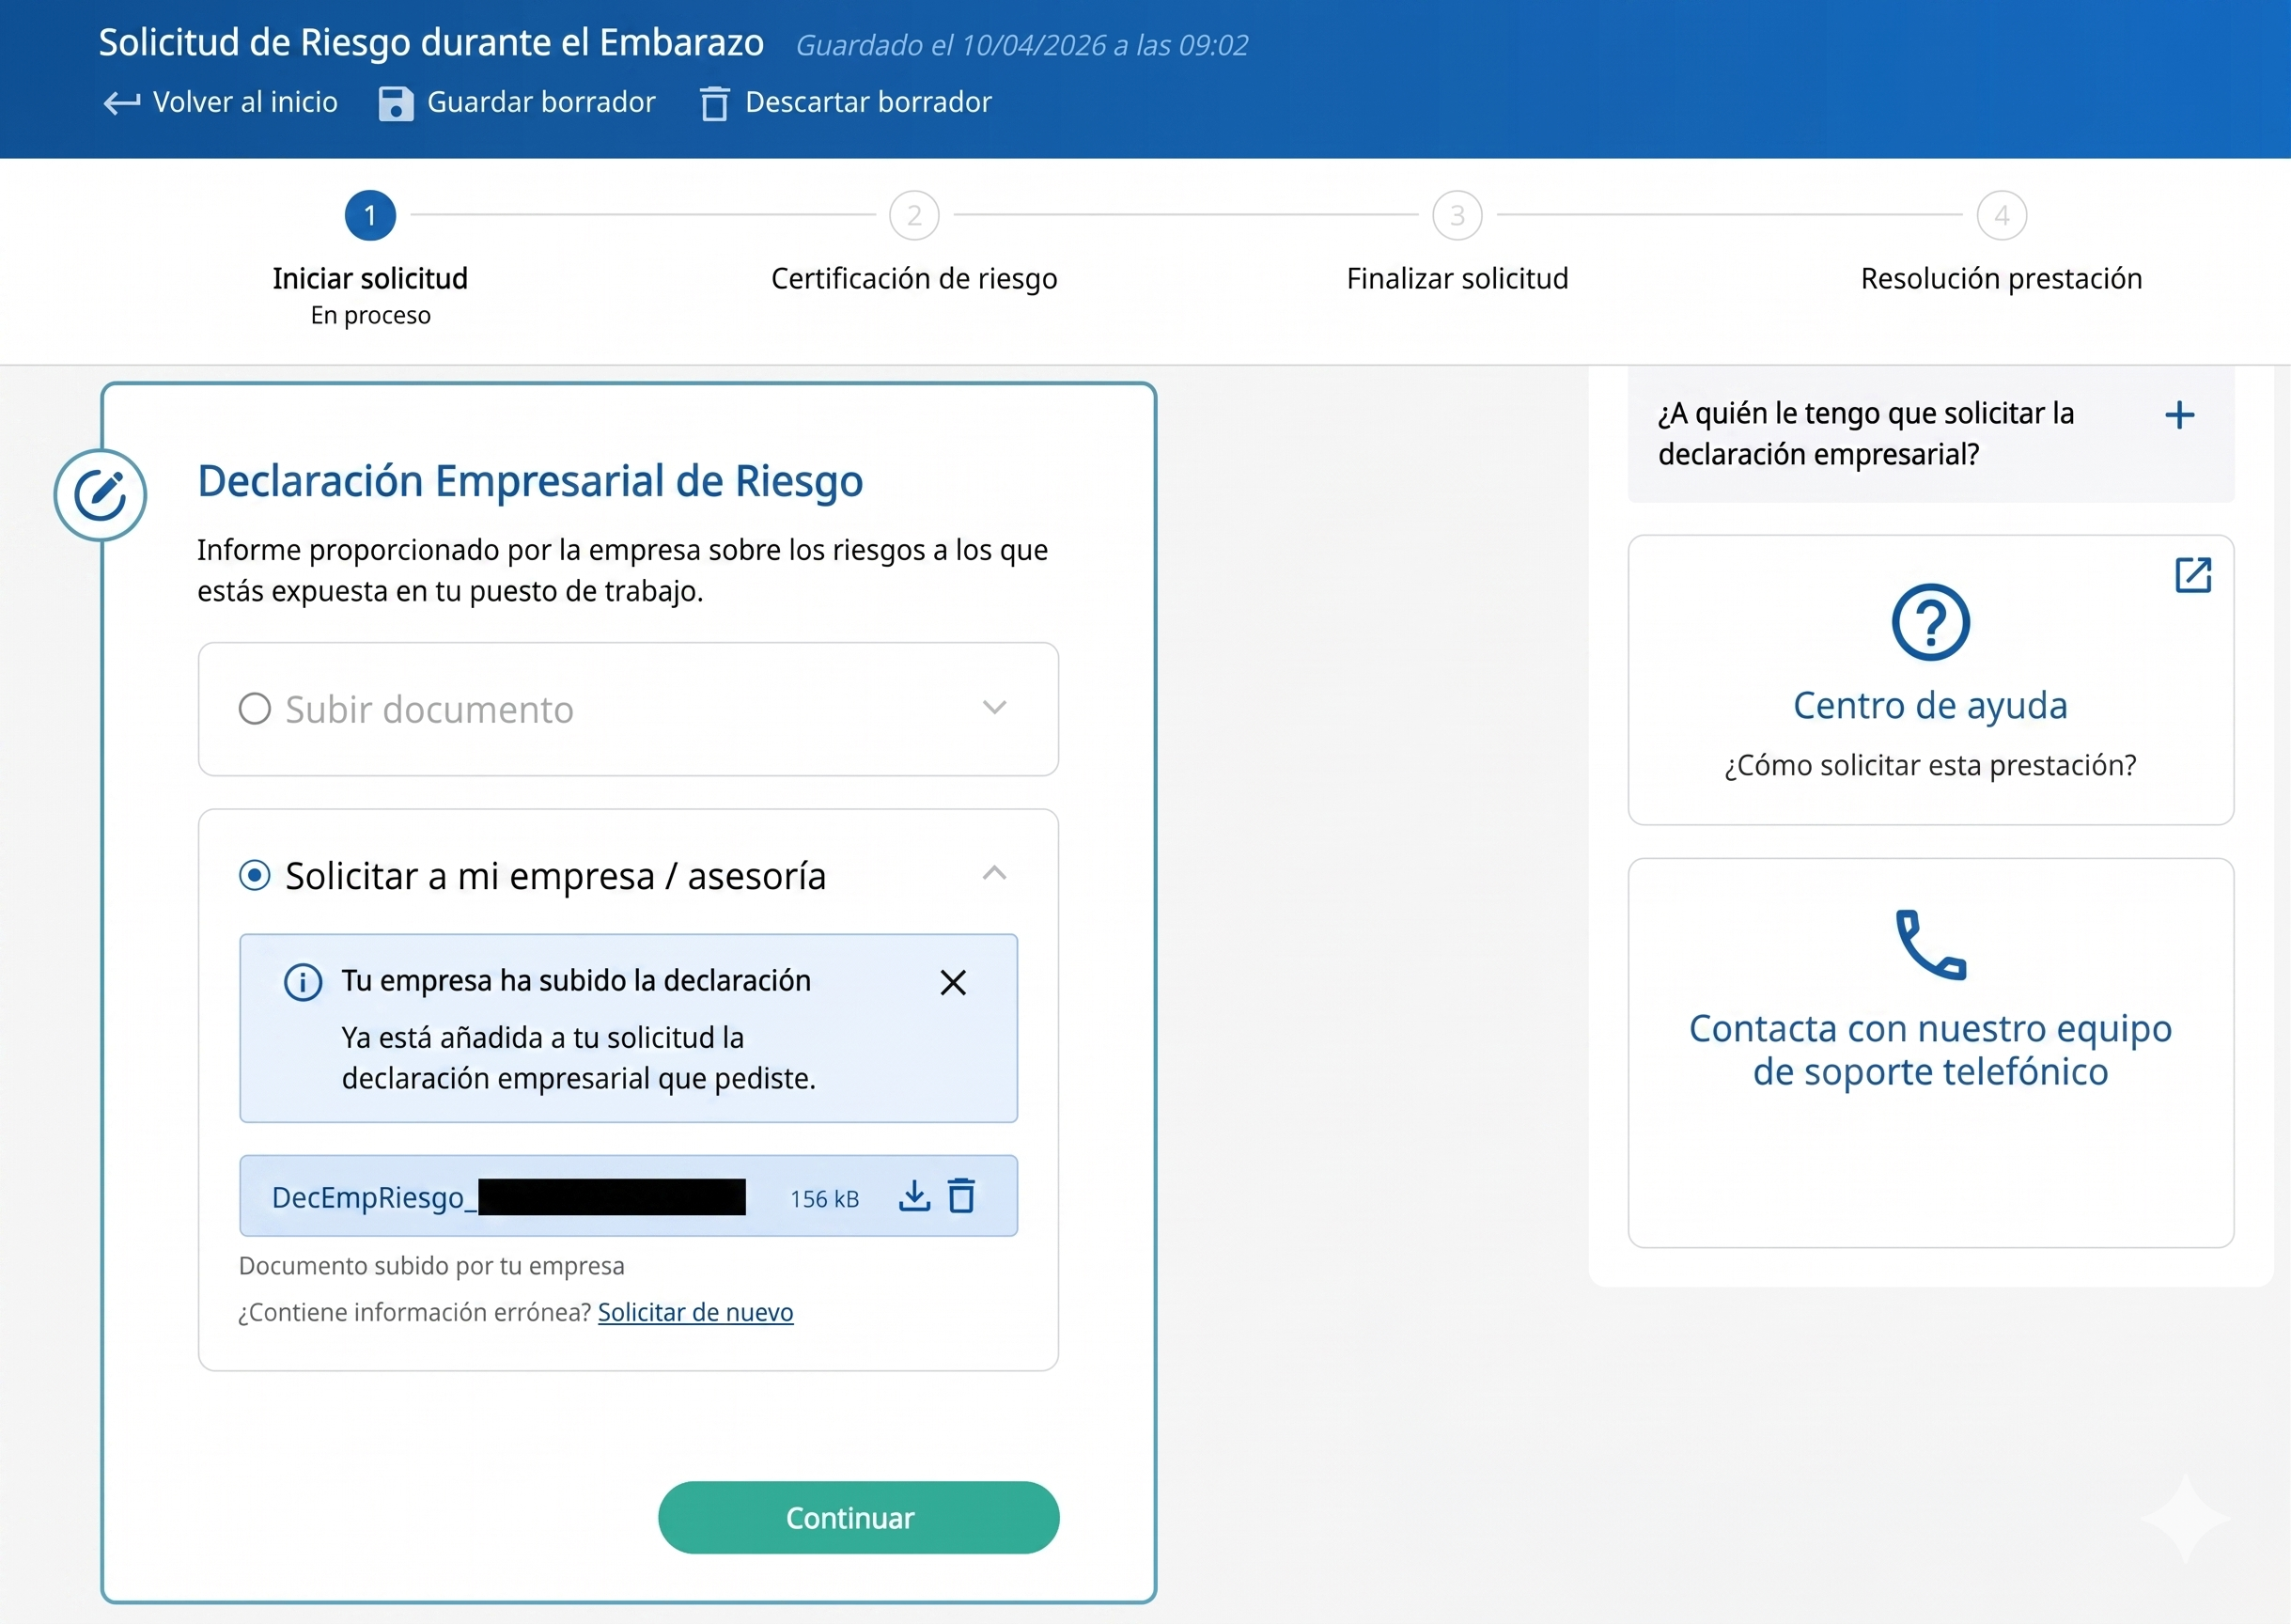Click the floppy disk Guardar borrador icon
2291x1624 pixels.
pos(395,103)
